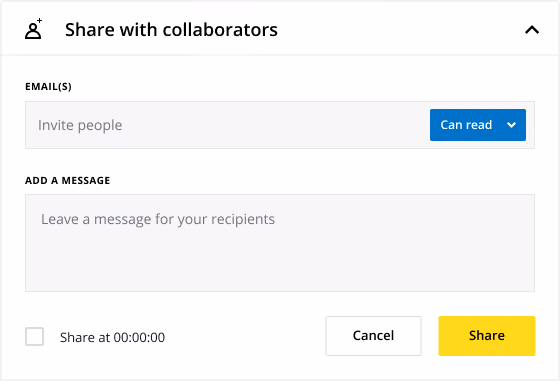Open the Can read permission dropdown

[478, 125]
